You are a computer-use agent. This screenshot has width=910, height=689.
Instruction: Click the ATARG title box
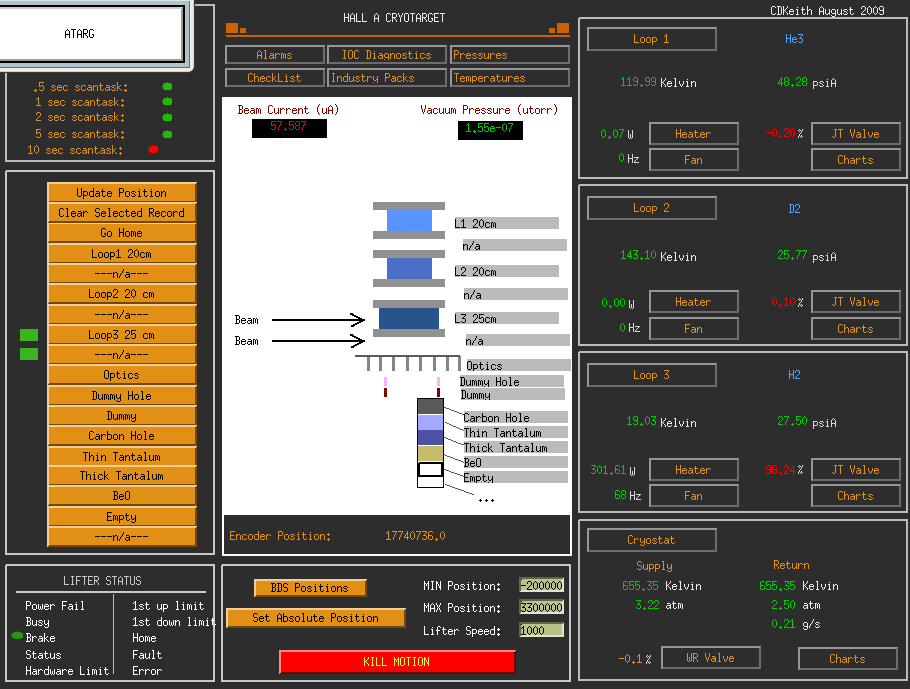[92, 34]
